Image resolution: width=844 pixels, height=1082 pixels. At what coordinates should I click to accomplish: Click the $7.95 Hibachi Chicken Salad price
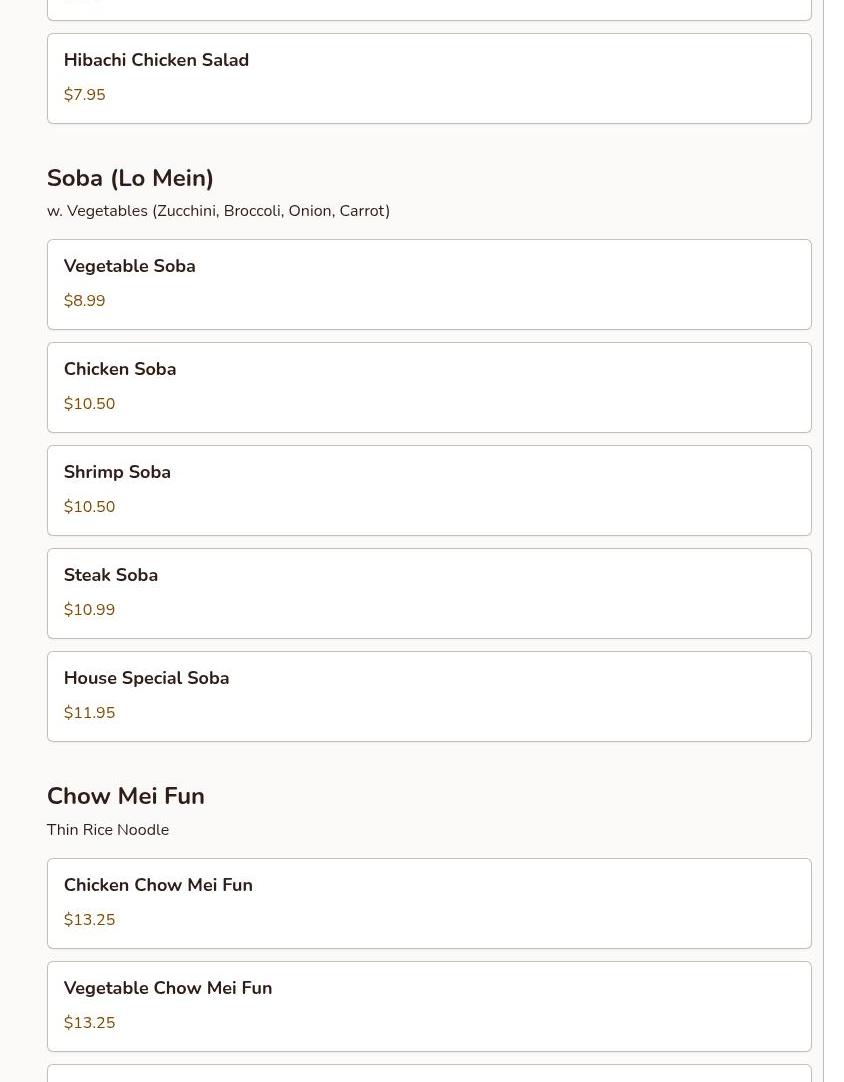click(84, 95)
